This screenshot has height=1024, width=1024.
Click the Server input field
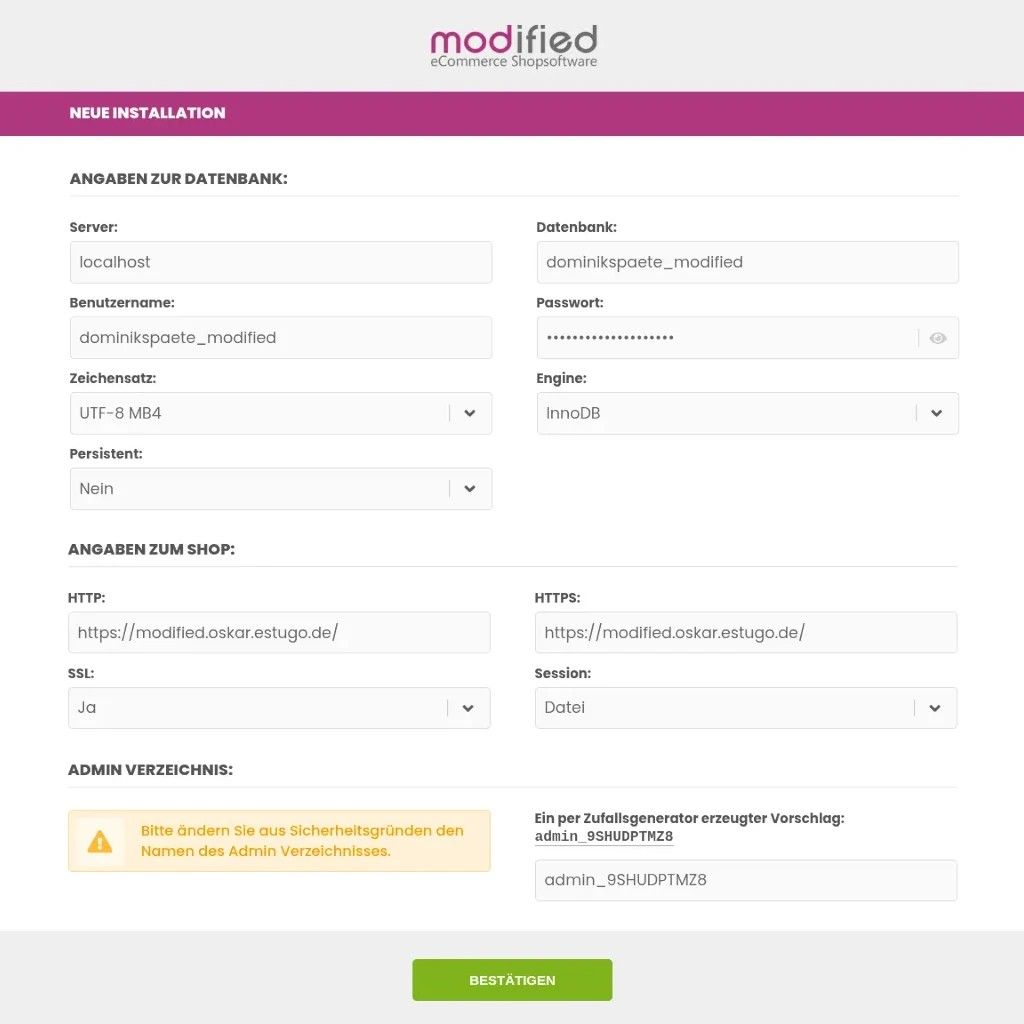[280, 262]
